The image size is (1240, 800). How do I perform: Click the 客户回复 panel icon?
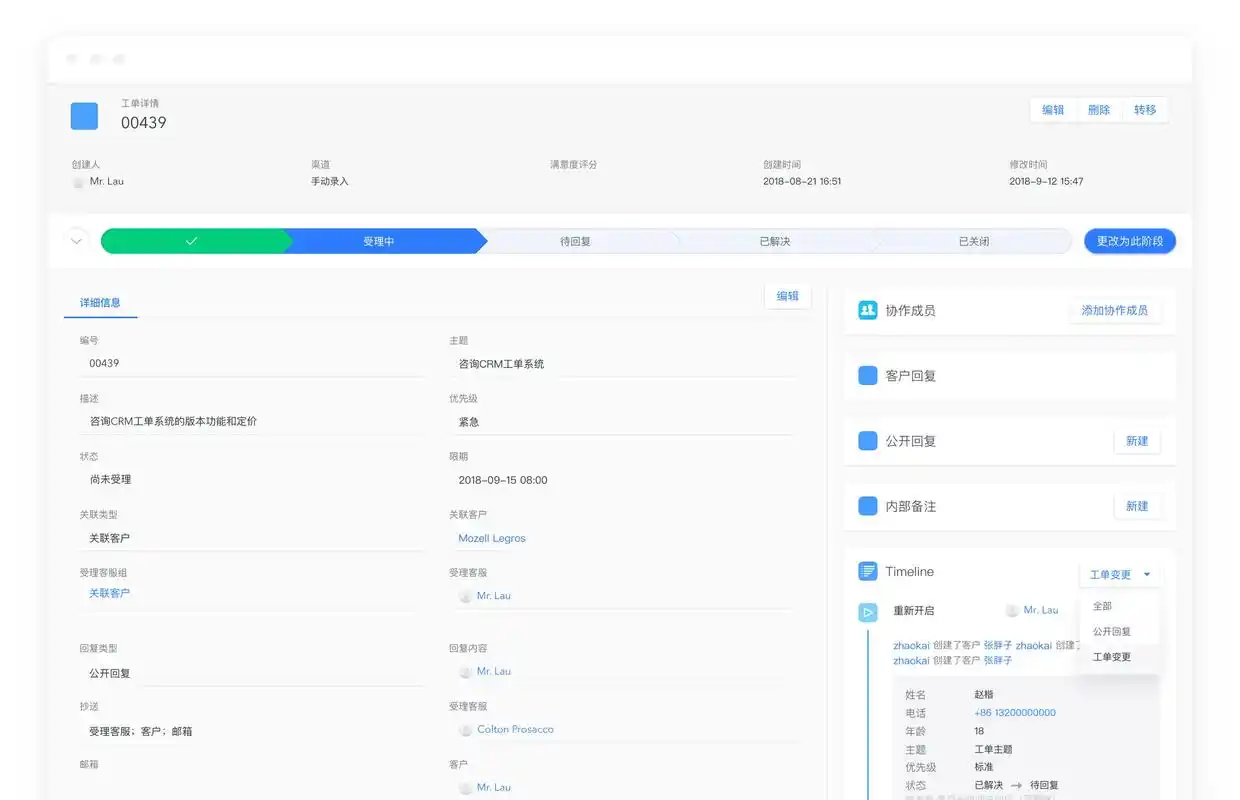click(865, 376)
